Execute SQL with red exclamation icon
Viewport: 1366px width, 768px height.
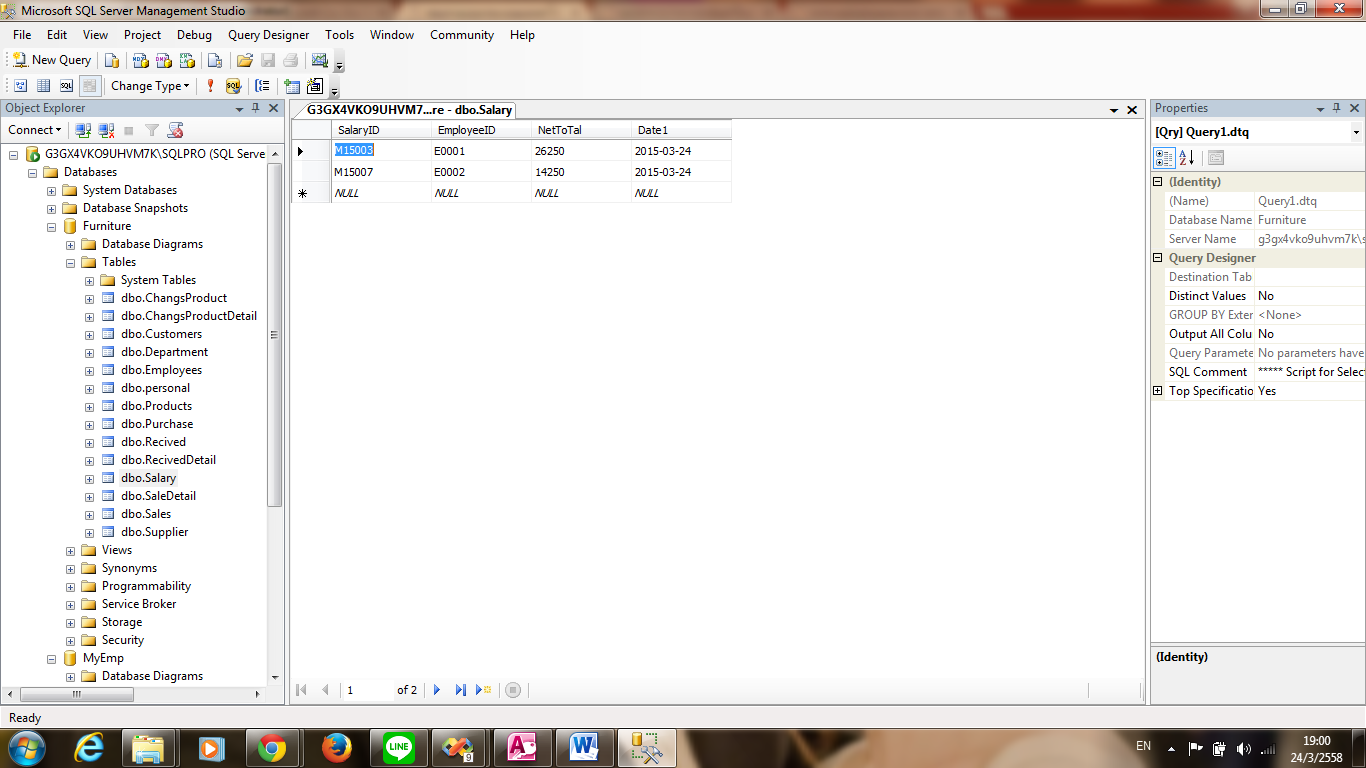(x=211, y=86)
